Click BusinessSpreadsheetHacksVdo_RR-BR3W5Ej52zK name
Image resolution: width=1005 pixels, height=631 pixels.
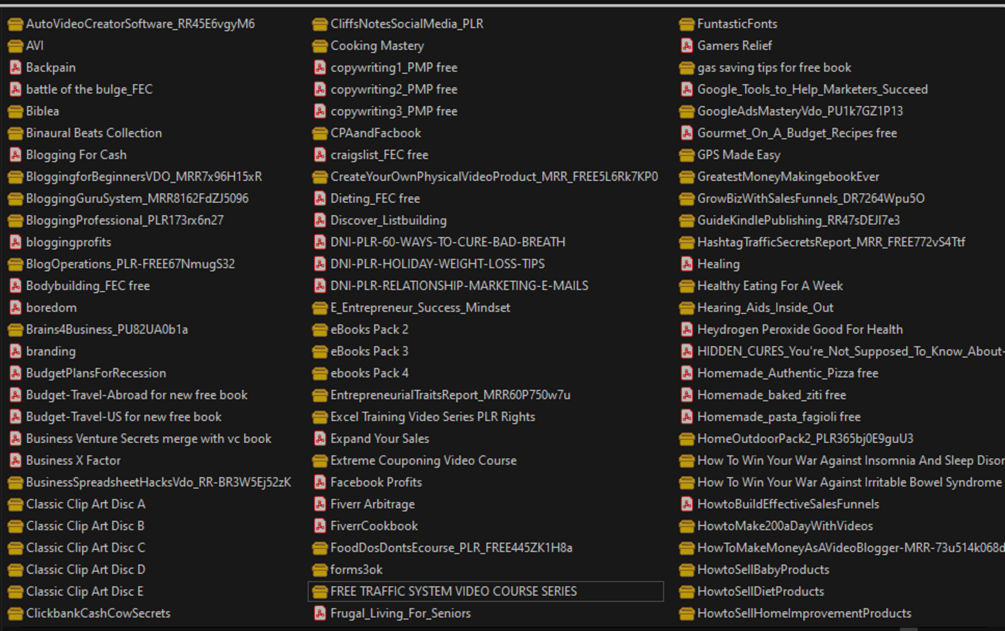tap(159, 482)
